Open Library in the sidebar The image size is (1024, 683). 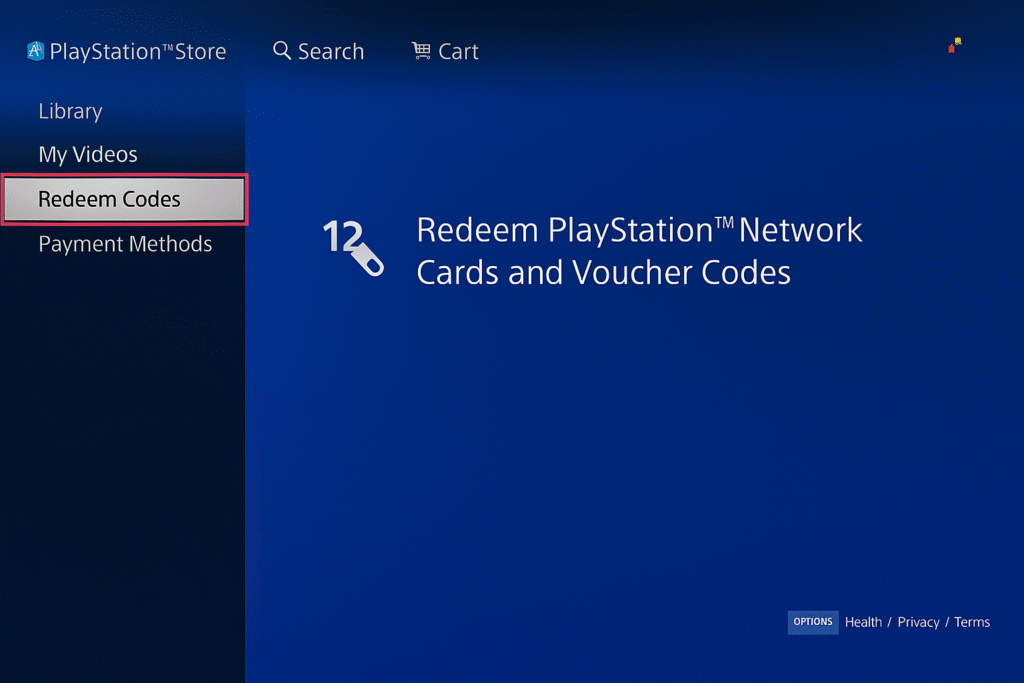coord(71,112)
